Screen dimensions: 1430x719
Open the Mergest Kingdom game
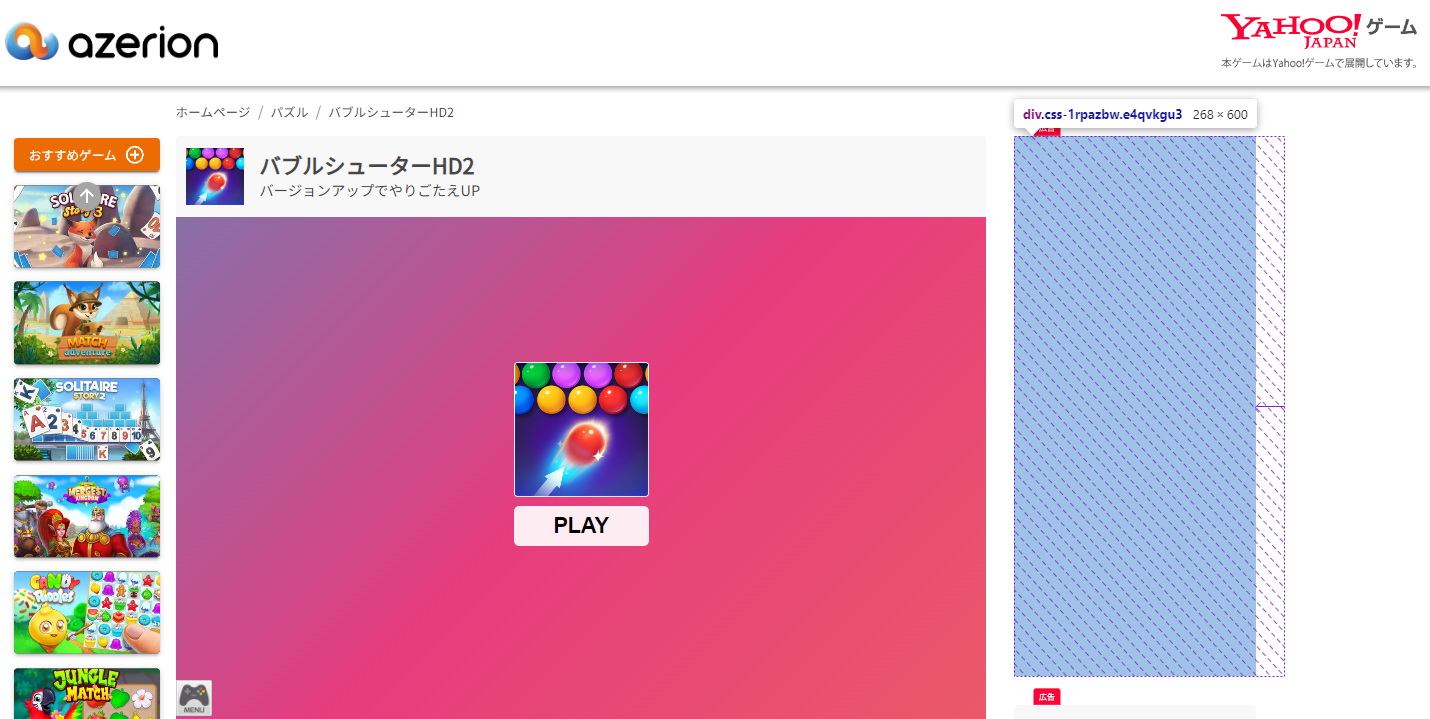[x=86, y=517]
